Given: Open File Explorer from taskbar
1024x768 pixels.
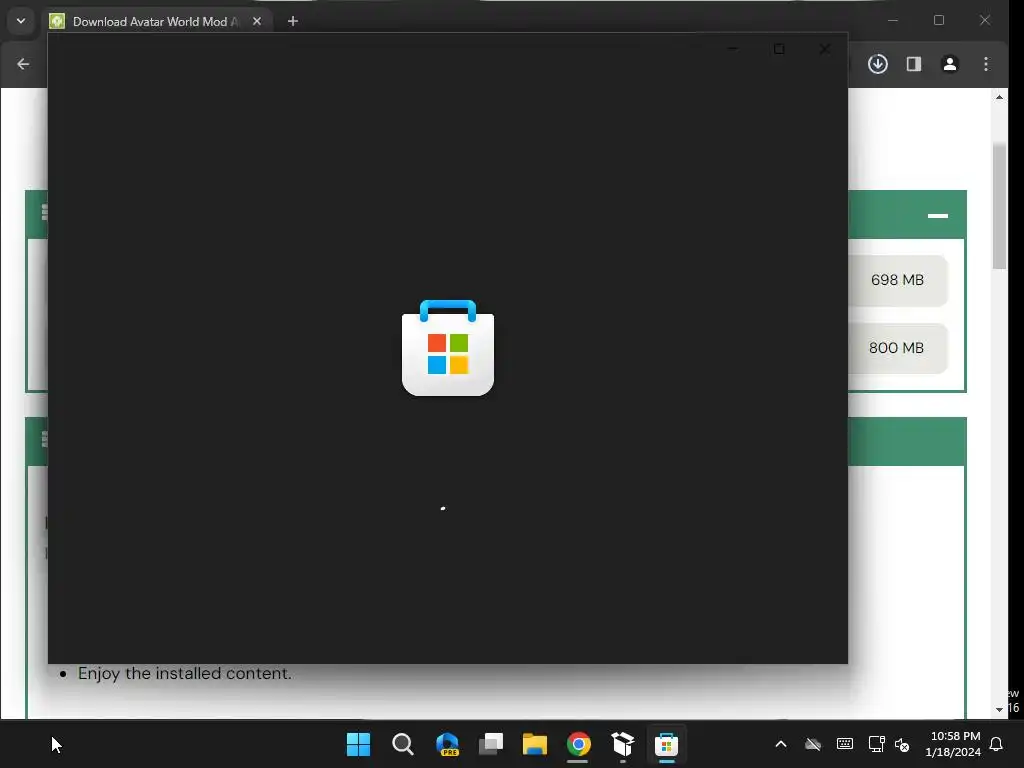Looking at the screenshot, I should click(535, 744).
